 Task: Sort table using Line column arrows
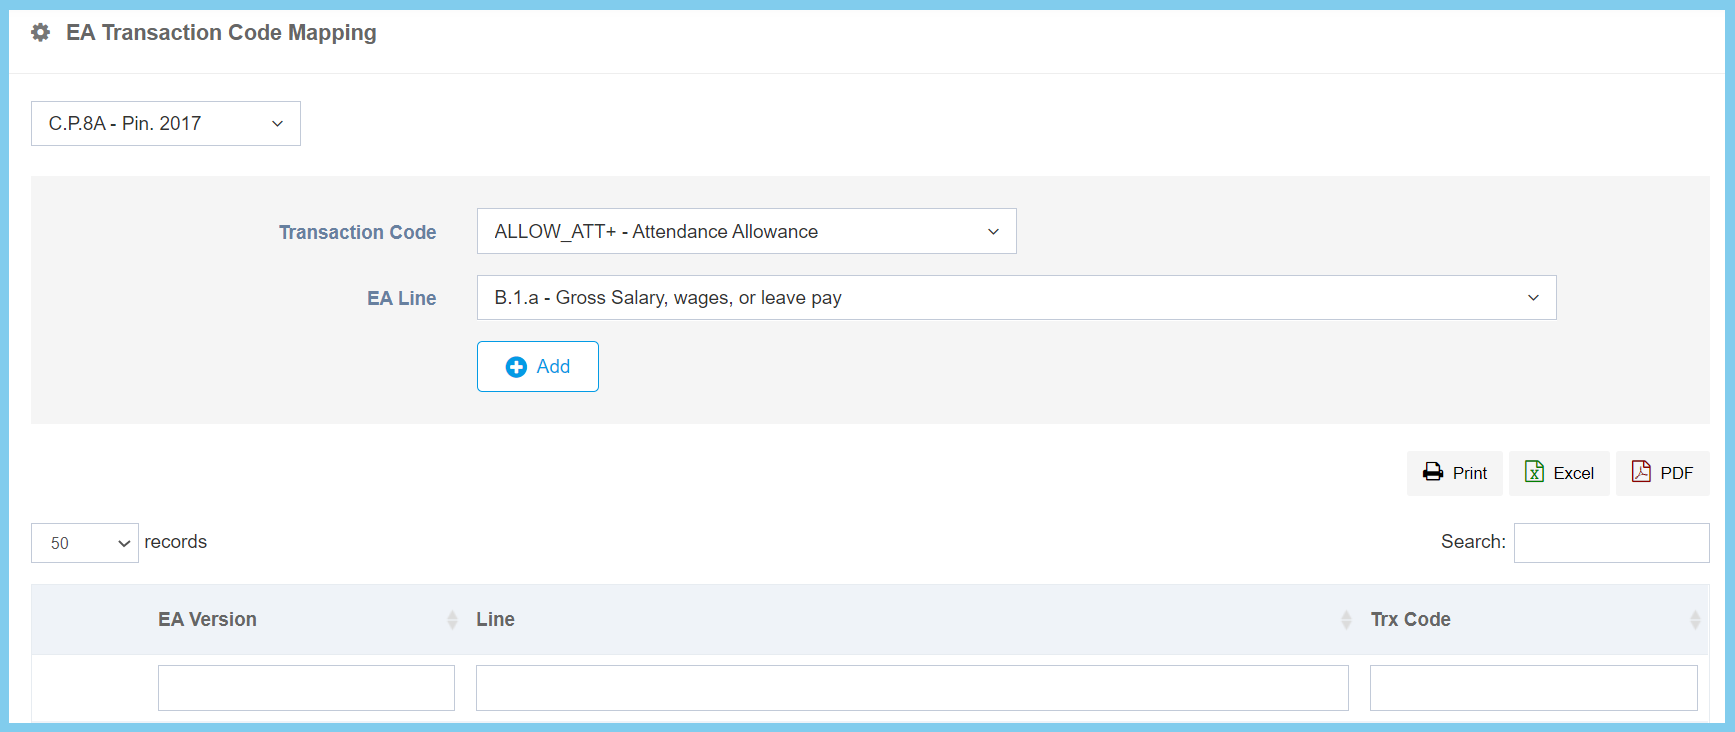click(x=1346, y=620)
